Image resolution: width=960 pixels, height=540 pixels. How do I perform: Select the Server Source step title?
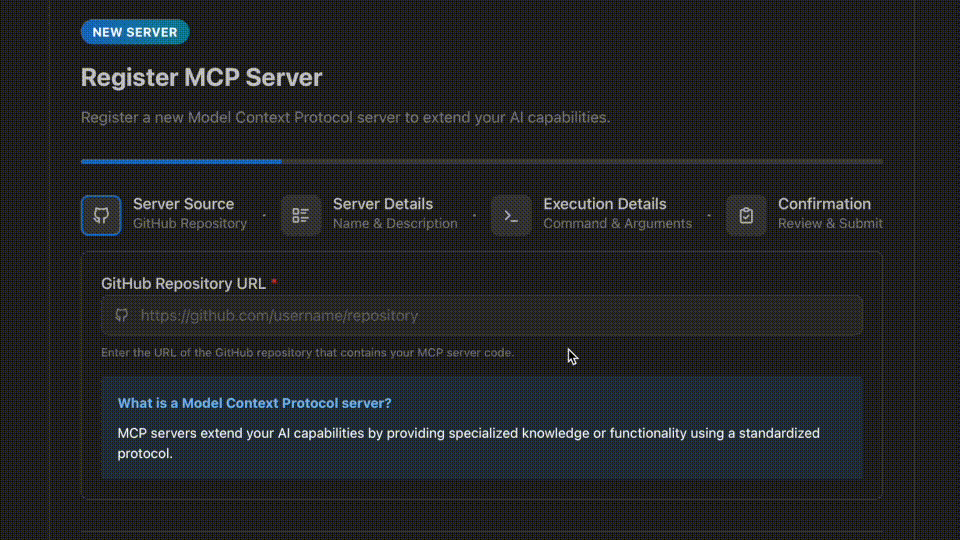pyautogui.click(x=183, y=204)
